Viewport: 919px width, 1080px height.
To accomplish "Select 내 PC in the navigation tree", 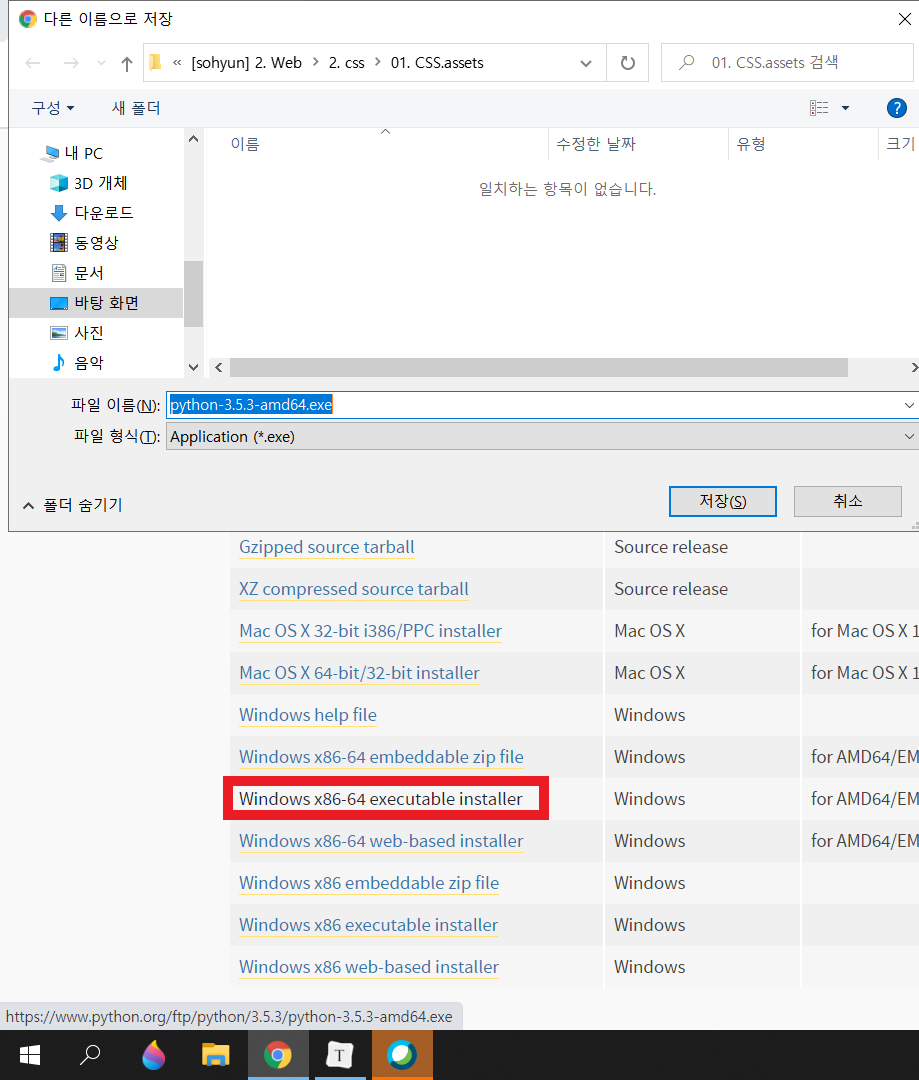I will tap(83, 154).
